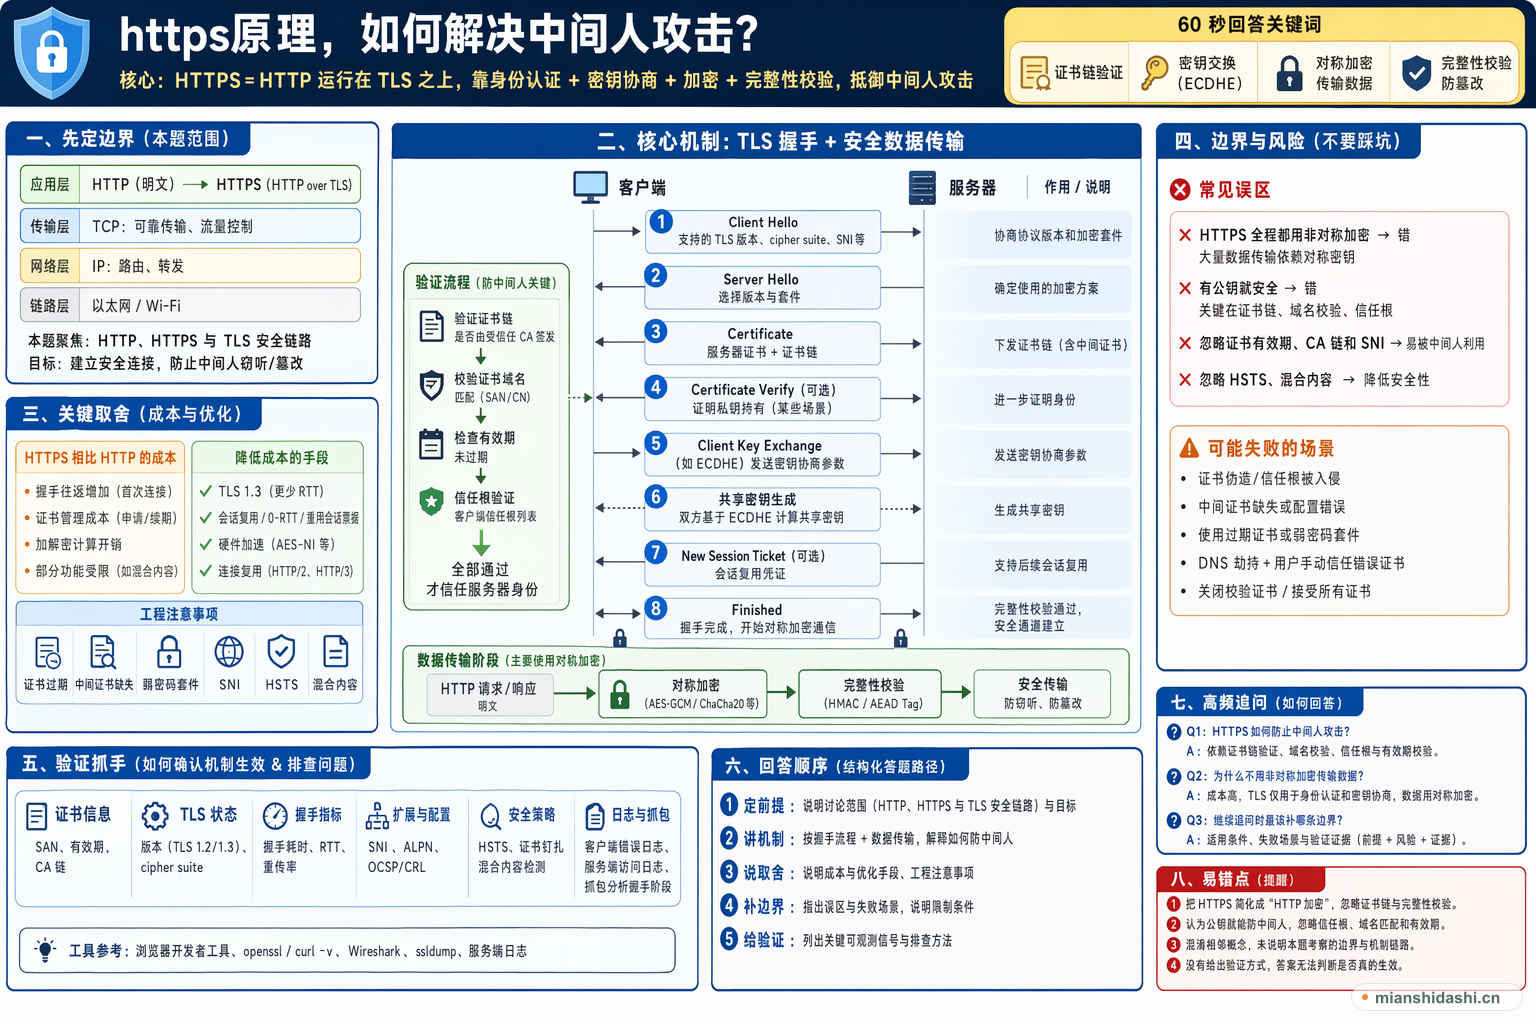Click the 完整性校验 (HMAC / AEAD Tag) box
Screen dimensions: 1536x1024
click(871, 694)
